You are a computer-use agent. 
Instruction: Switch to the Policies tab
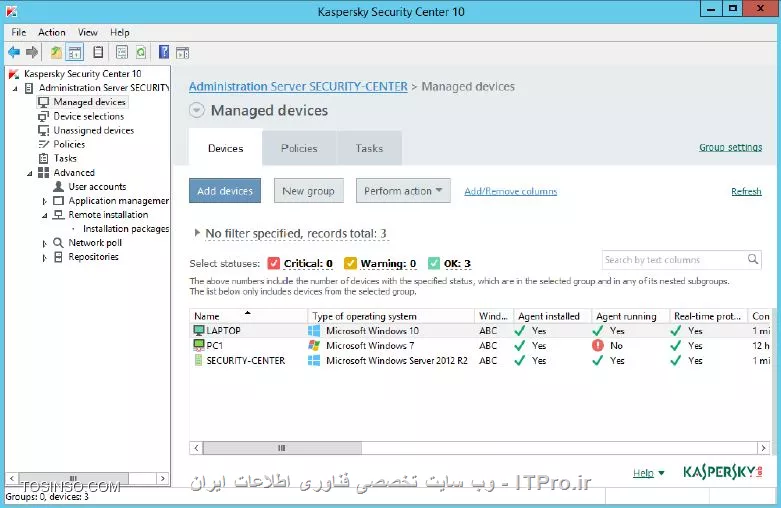click(x=299, y=148)
